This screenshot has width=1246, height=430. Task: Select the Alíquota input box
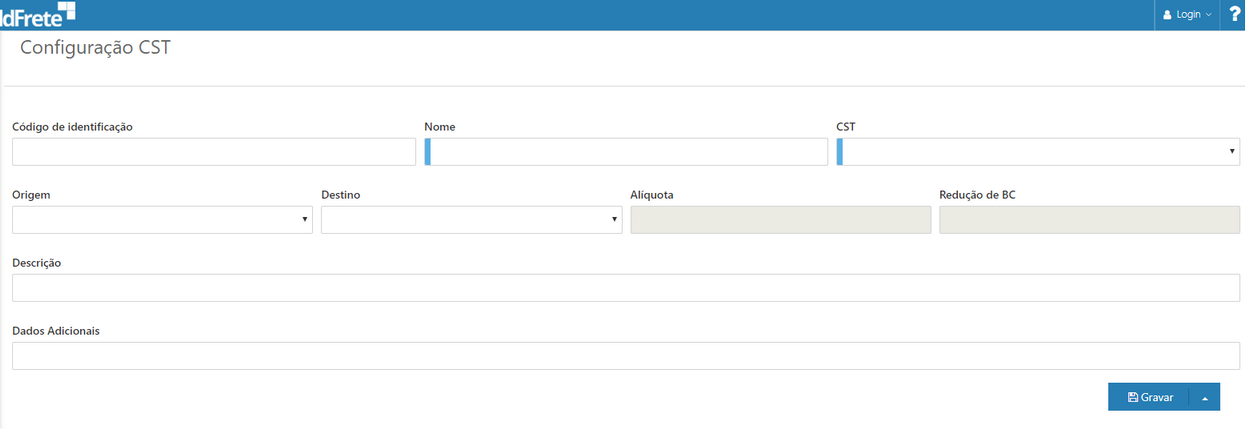click(780, 220)
